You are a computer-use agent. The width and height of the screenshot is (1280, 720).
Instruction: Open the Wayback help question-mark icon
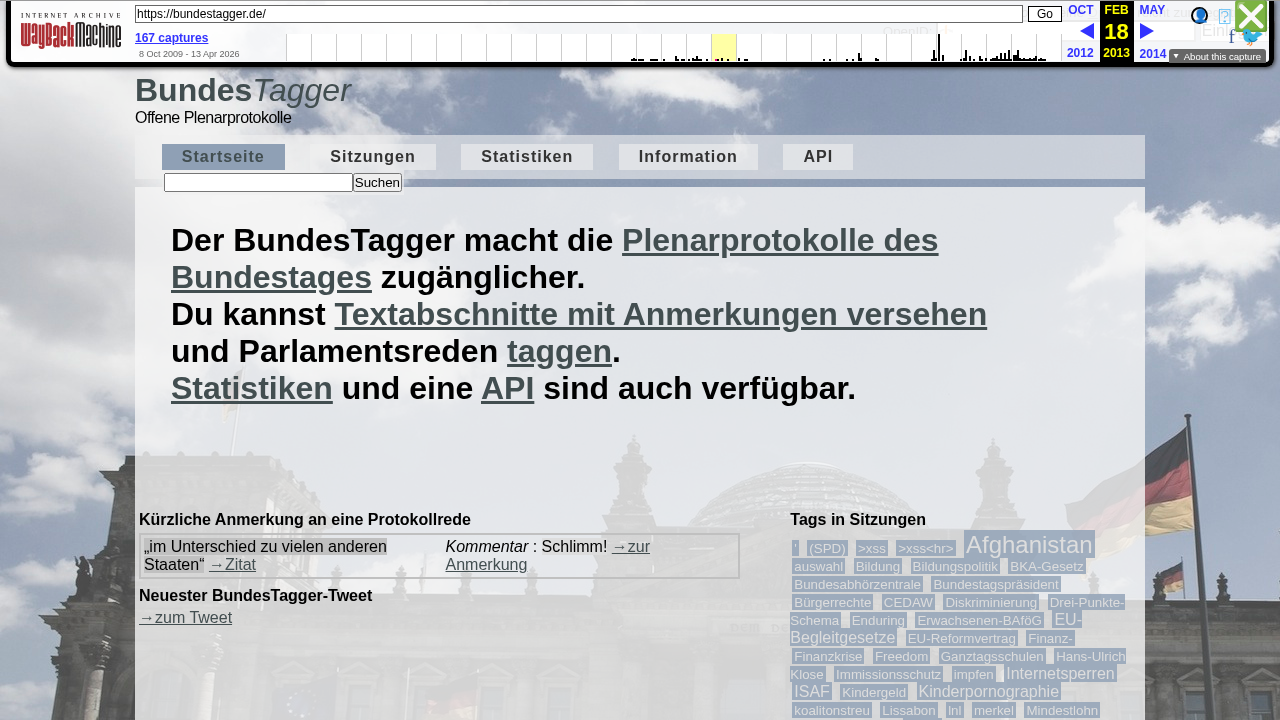1225,16
